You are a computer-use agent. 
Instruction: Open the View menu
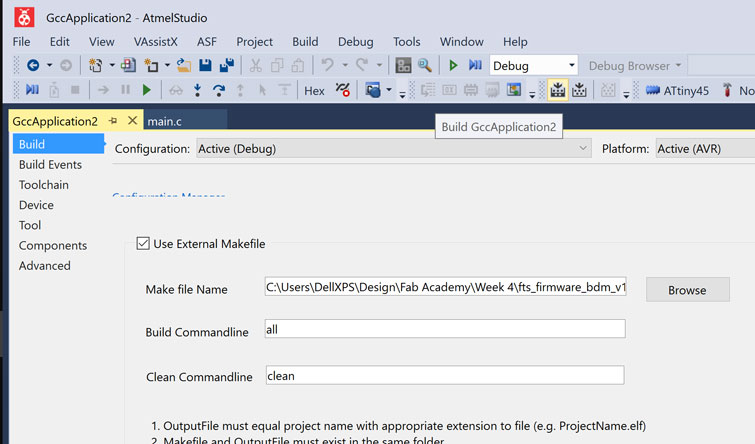[102, 42]
